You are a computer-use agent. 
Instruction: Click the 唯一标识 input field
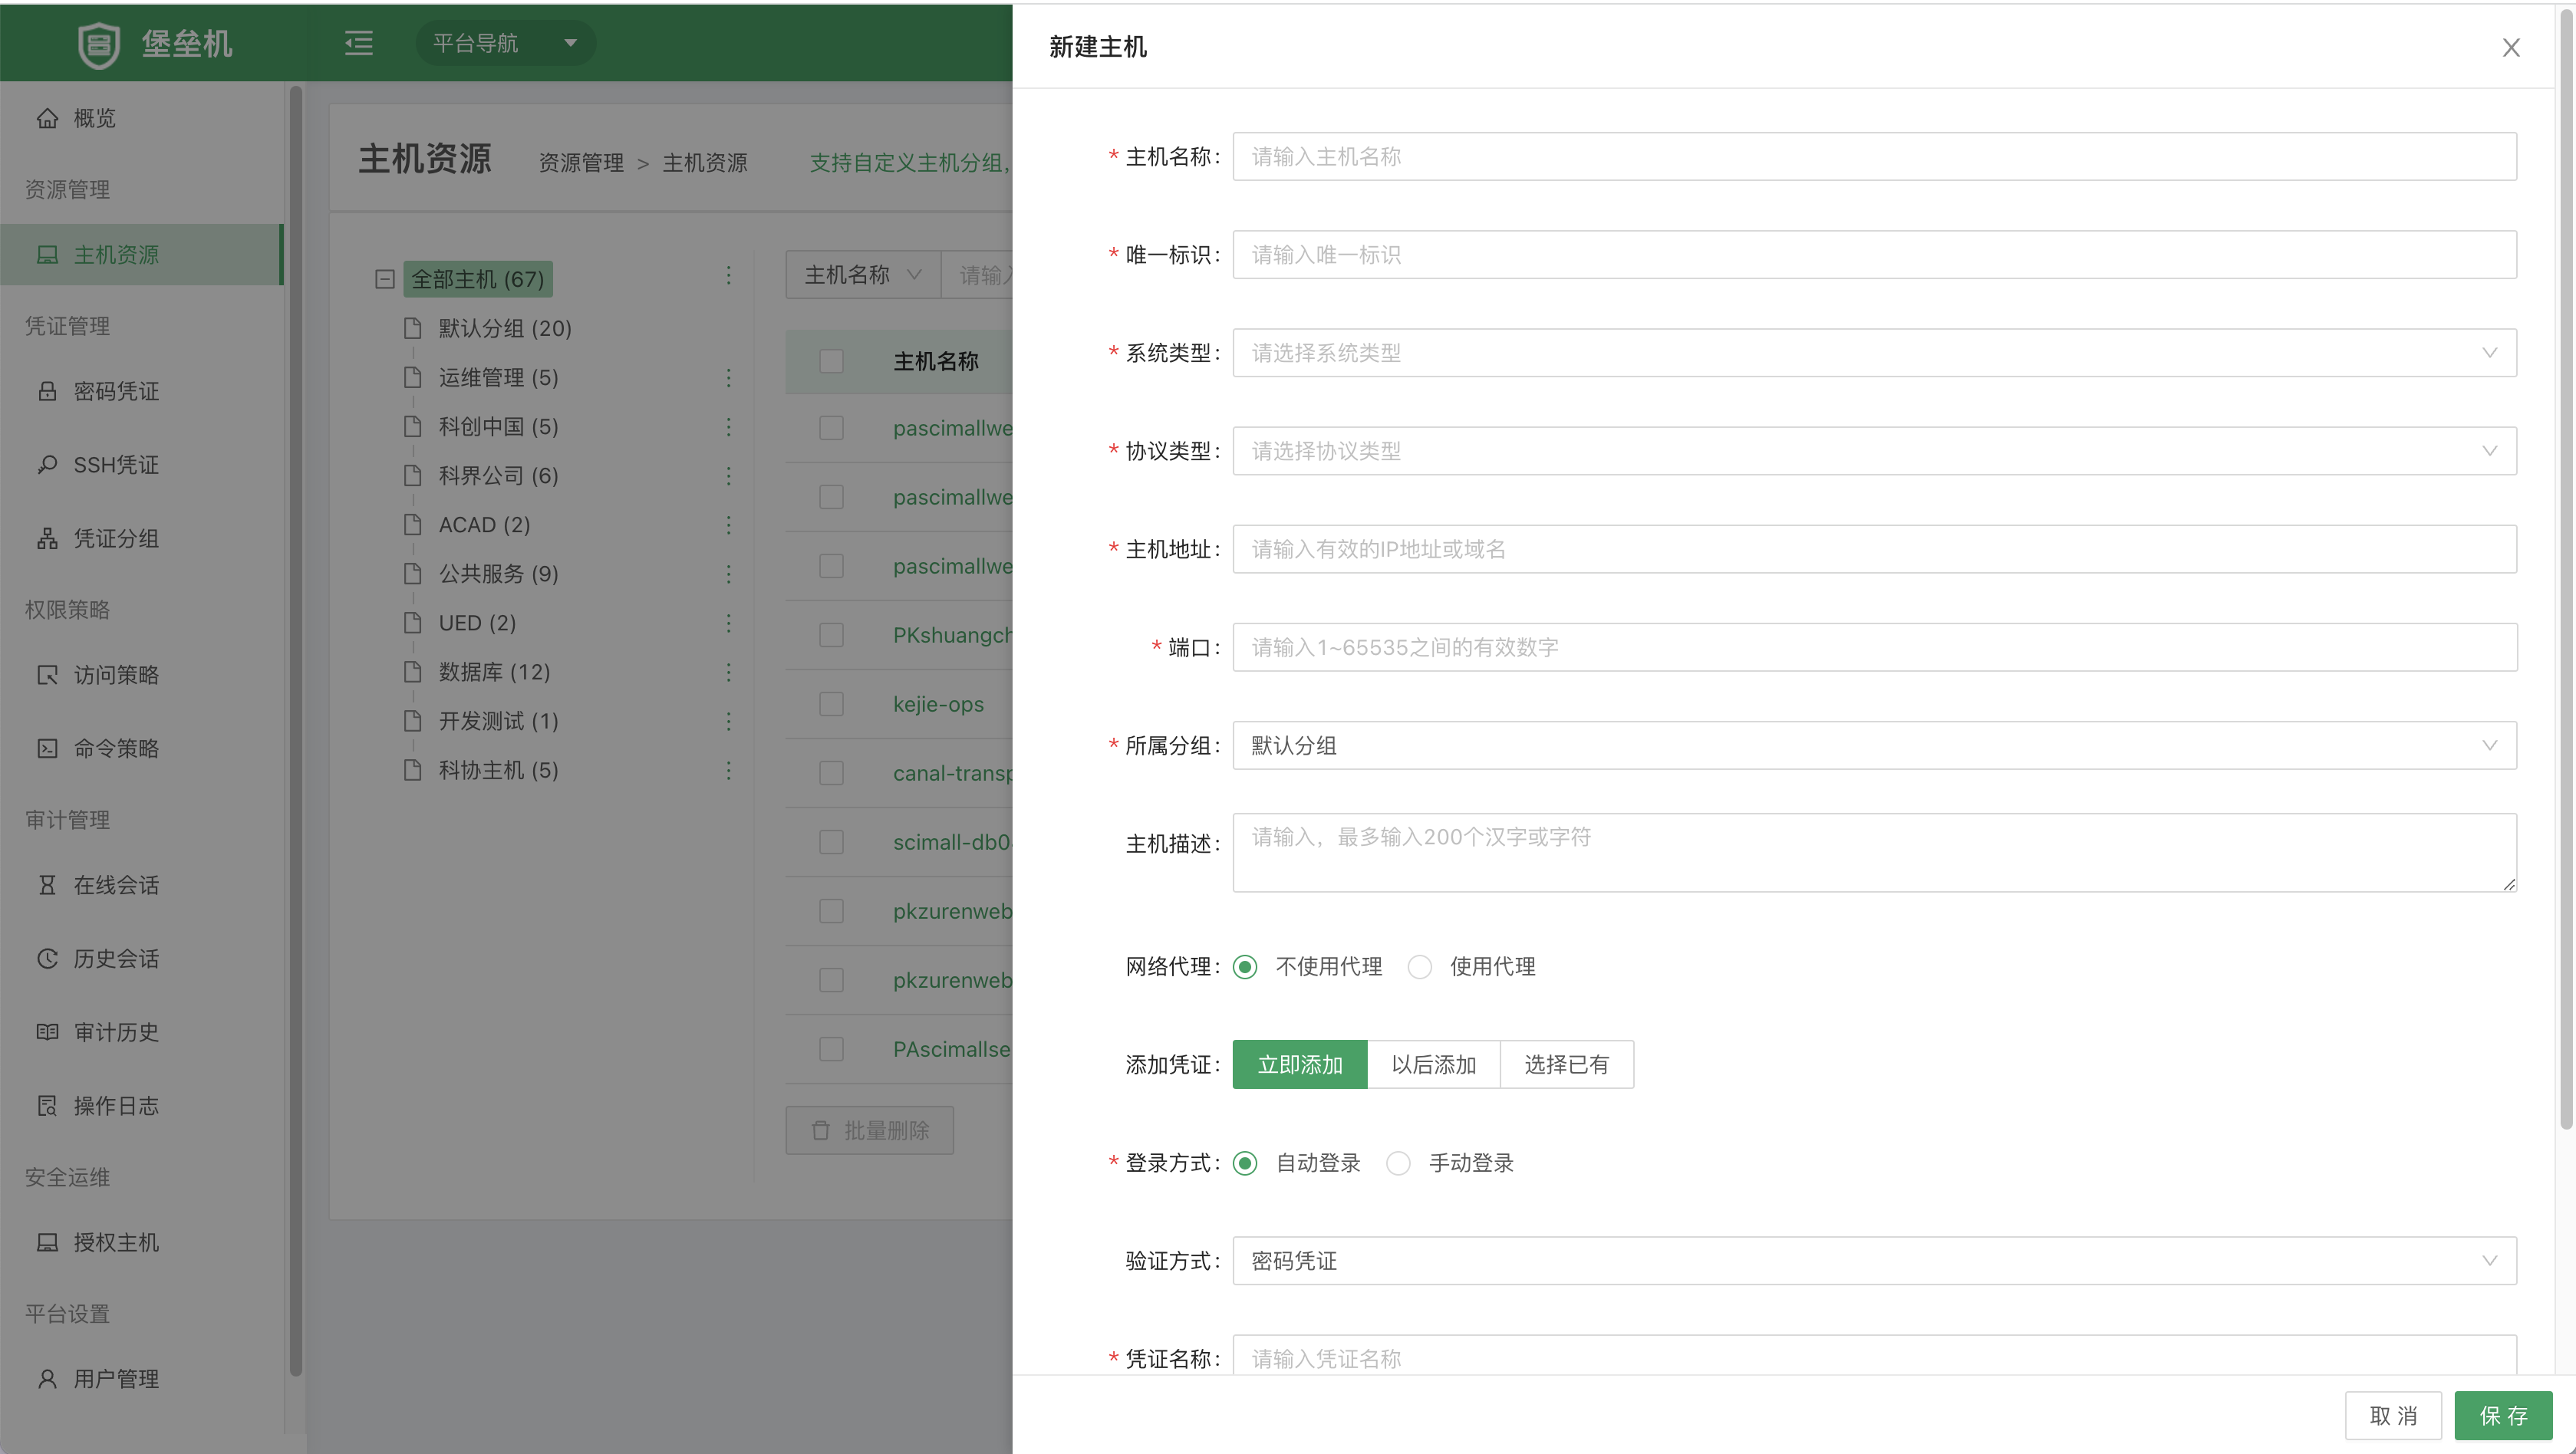(x=1874, y=255)
